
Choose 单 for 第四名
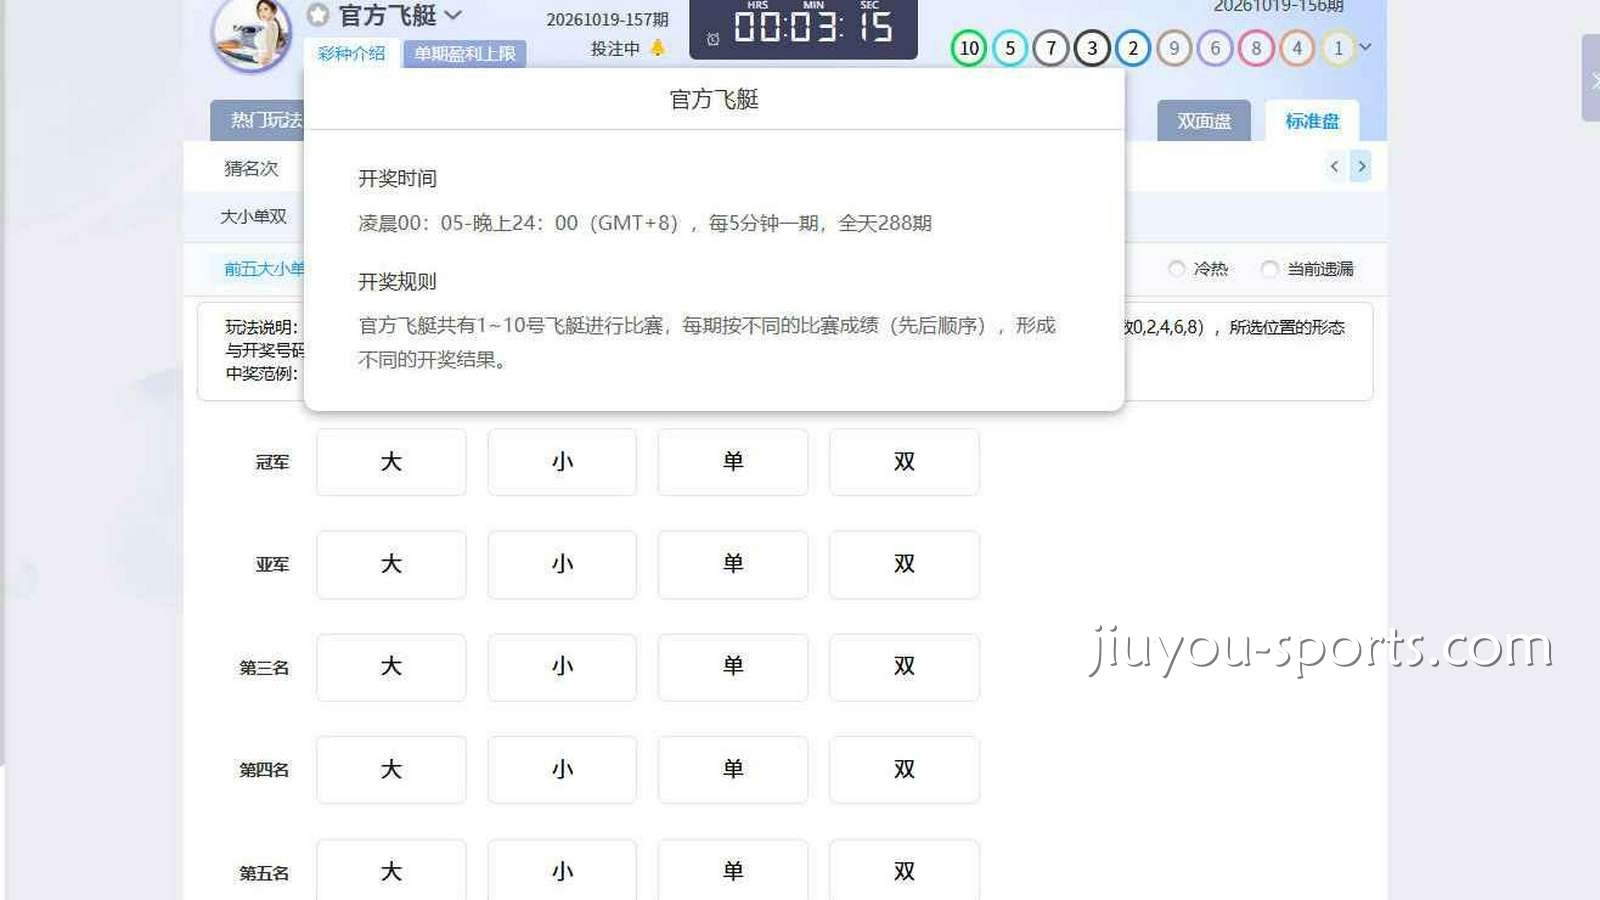[733, 770]
